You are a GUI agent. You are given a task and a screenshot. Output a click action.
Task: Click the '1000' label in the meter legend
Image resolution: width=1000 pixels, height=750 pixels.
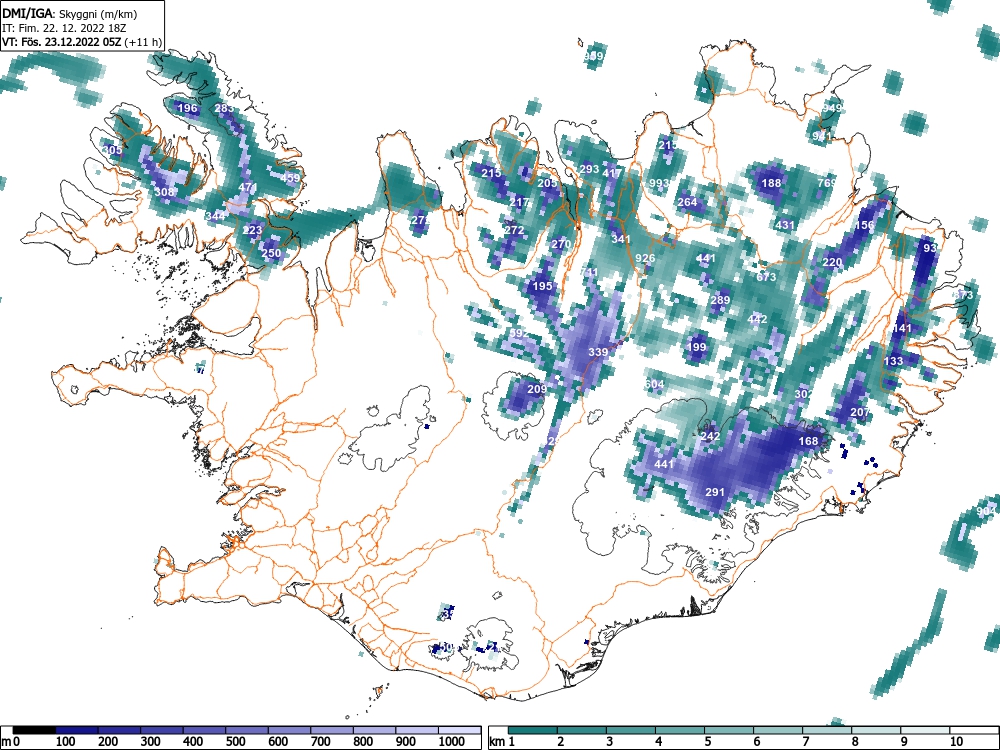(x=452, y=742)
